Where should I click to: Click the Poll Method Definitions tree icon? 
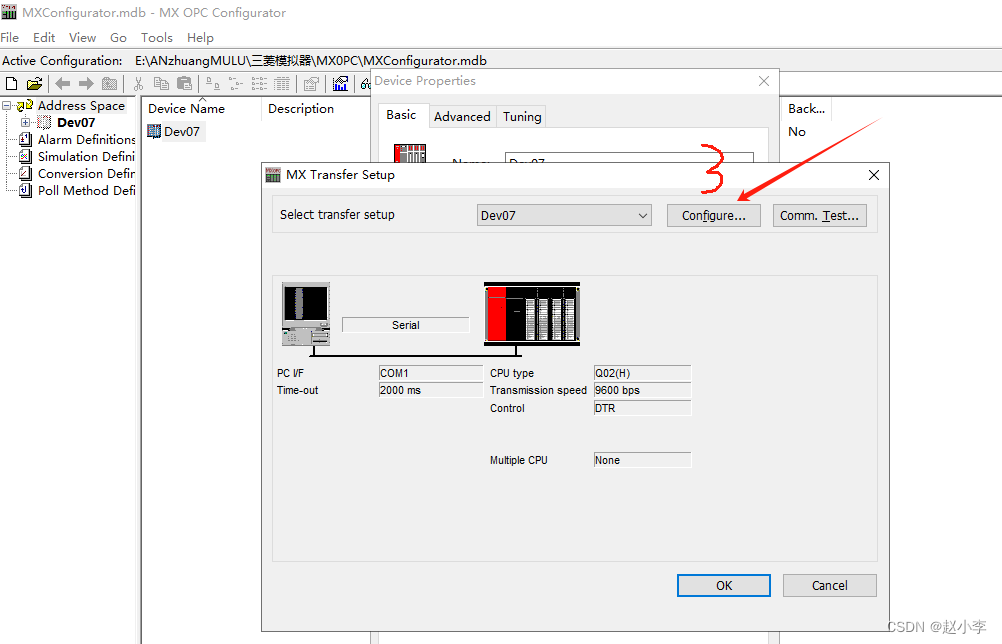(x=26, y=190)
